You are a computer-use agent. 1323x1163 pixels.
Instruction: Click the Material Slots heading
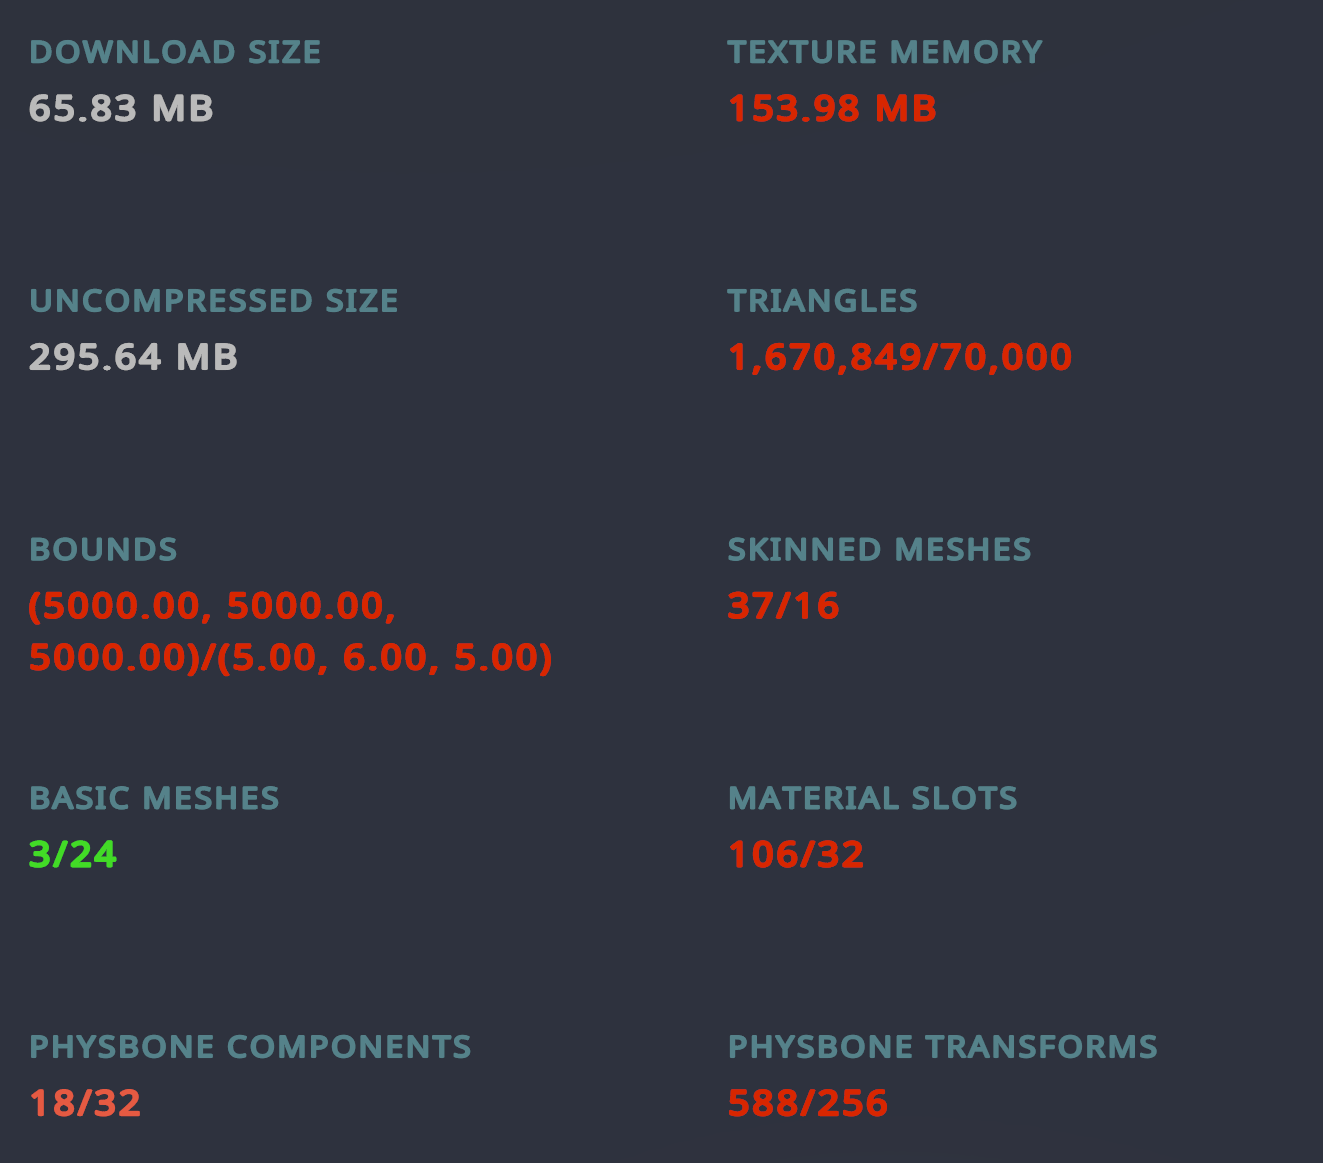(x=872, y=799)
